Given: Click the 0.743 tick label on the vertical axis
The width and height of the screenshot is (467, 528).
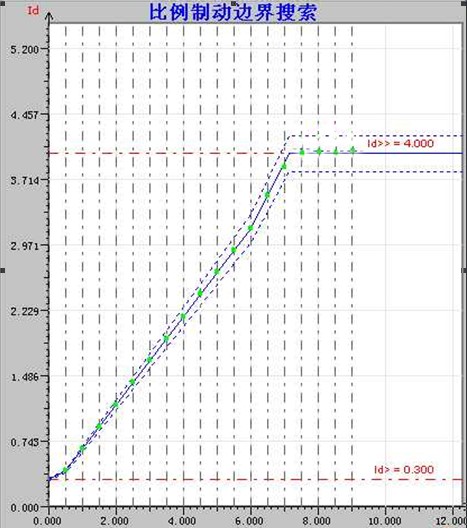Looking at the screenshot, I should 25,442.
